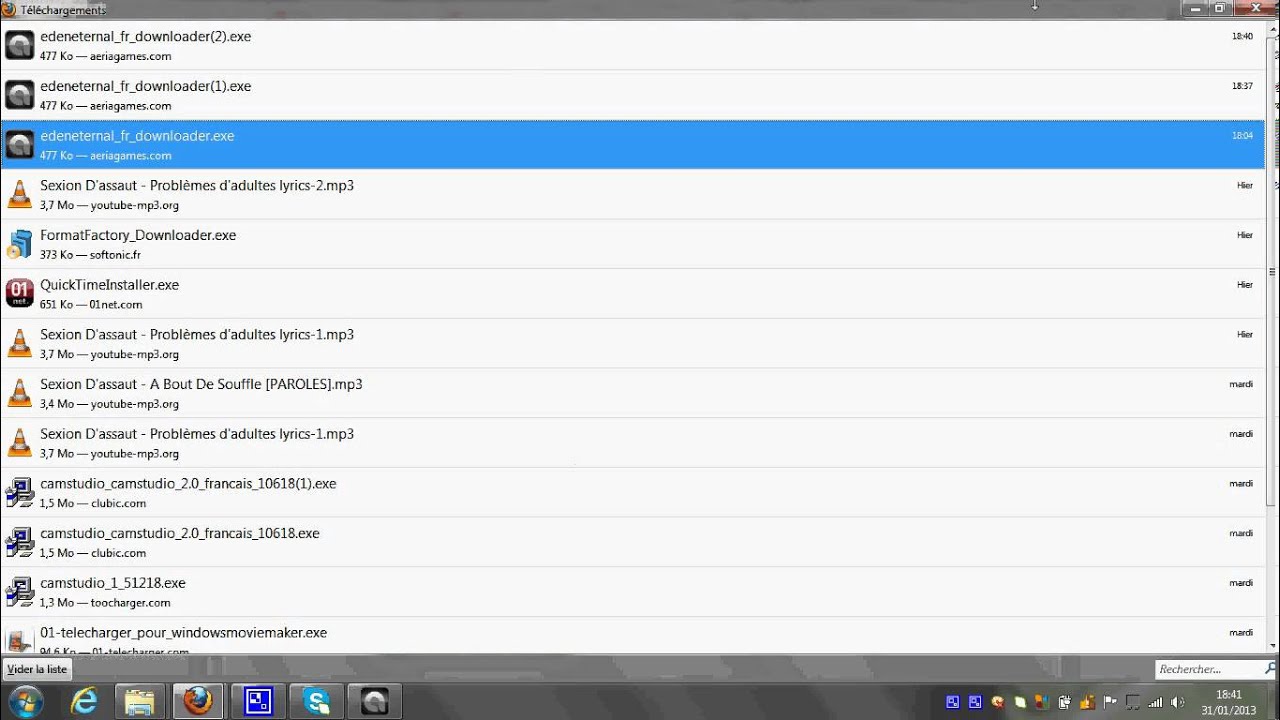
Task: Click the Action Center flag tray icon
Action: (x=1110, y=702)
